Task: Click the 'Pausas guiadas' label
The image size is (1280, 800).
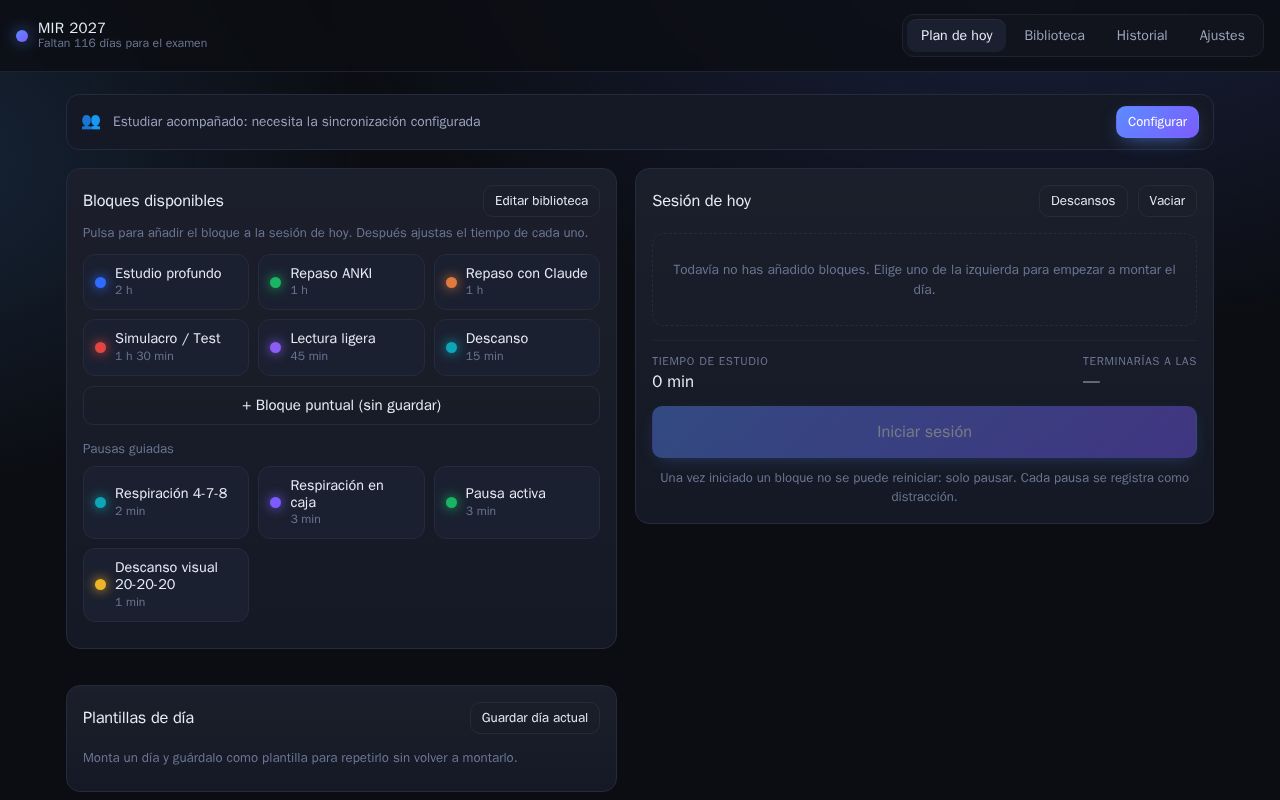Action: click(128, 449)
